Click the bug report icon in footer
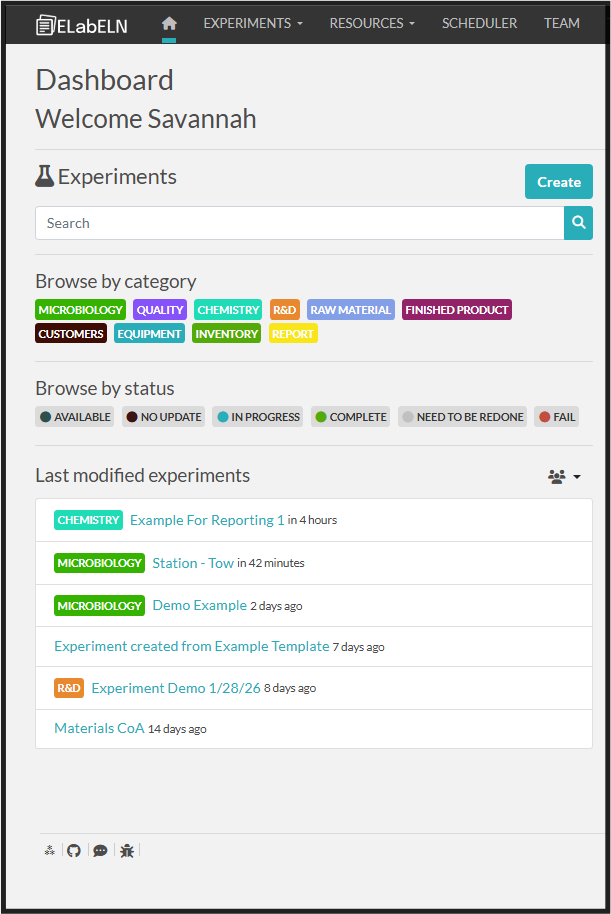The width and height of the screenshot is (611, 914). click(x=127, y=850)
